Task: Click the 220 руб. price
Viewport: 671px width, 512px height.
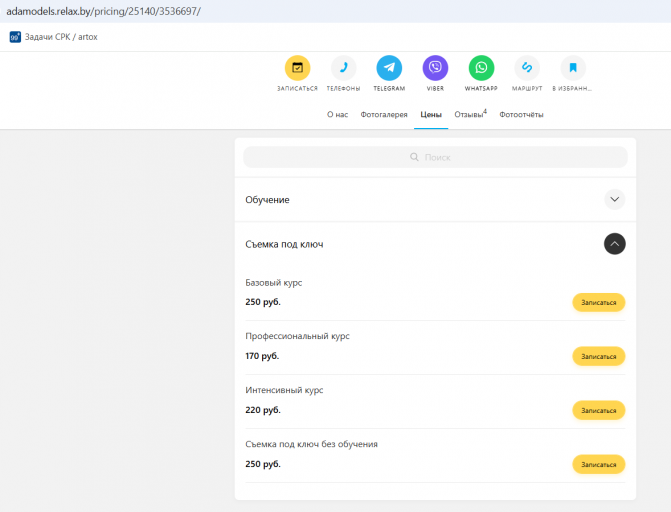Action: coord(263,410)
